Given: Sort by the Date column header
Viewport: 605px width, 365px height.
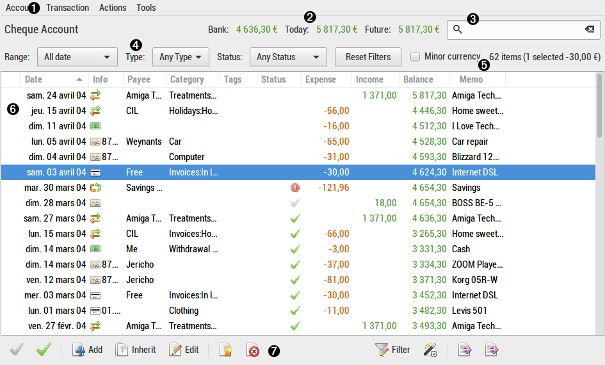Looking at the screenshot, I should 54,79.
